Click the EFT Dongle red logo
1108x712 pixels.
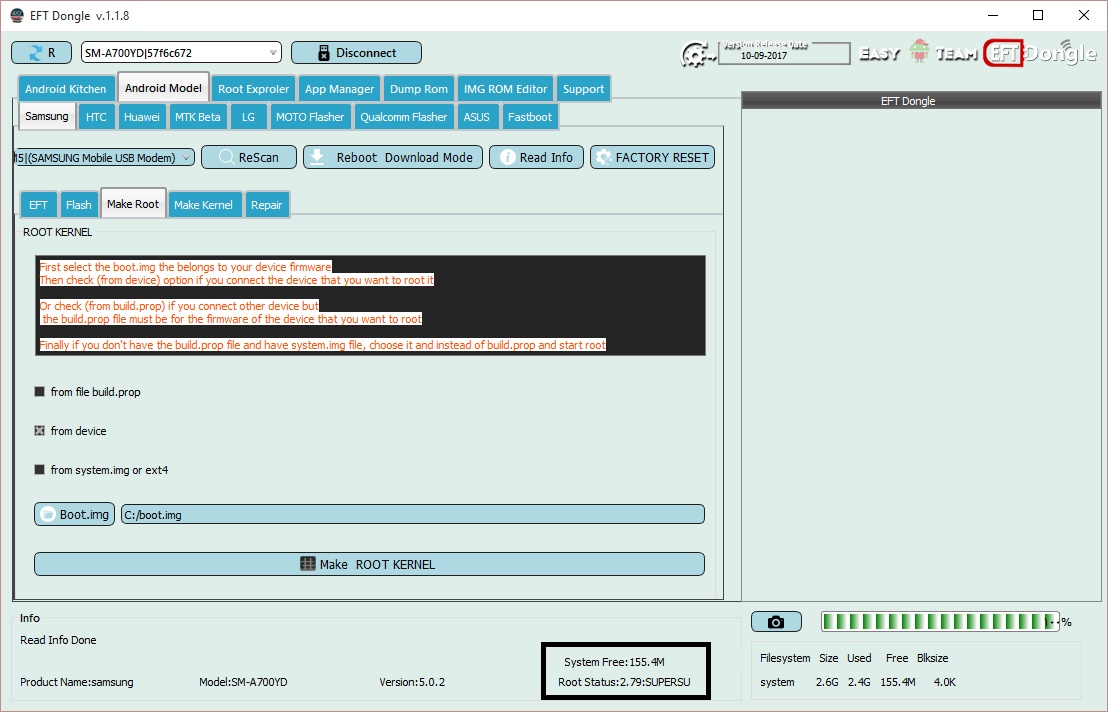click(x=1003, y=53)
